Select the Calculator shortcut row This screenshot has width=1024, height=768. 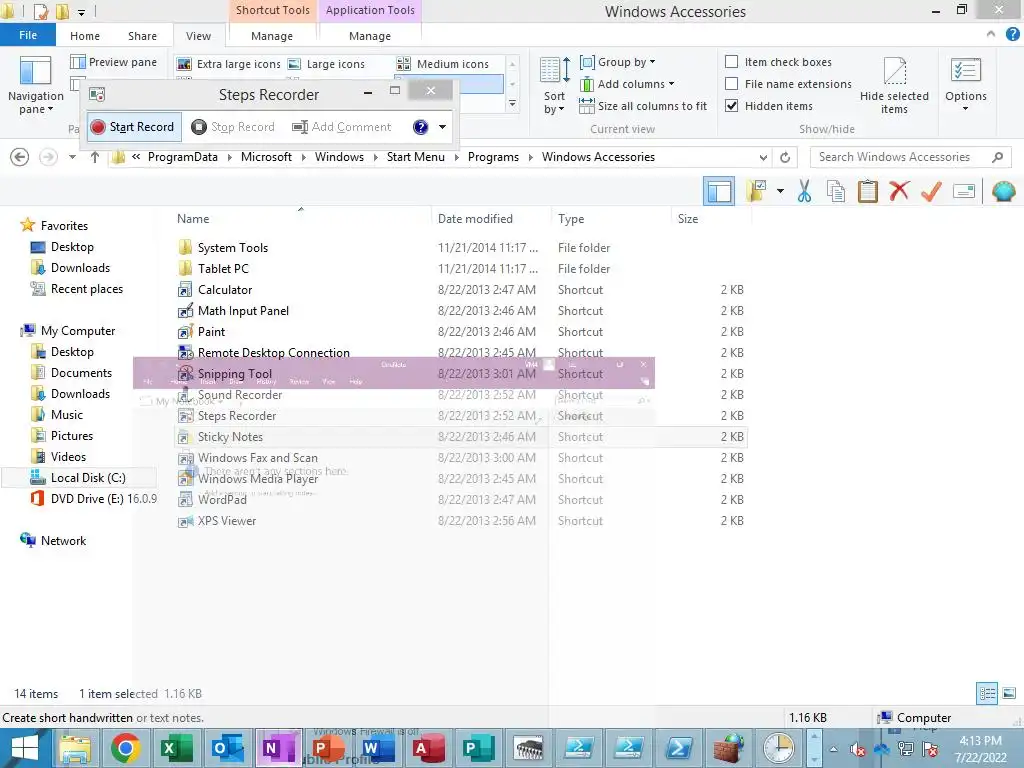tap(460, 289)
